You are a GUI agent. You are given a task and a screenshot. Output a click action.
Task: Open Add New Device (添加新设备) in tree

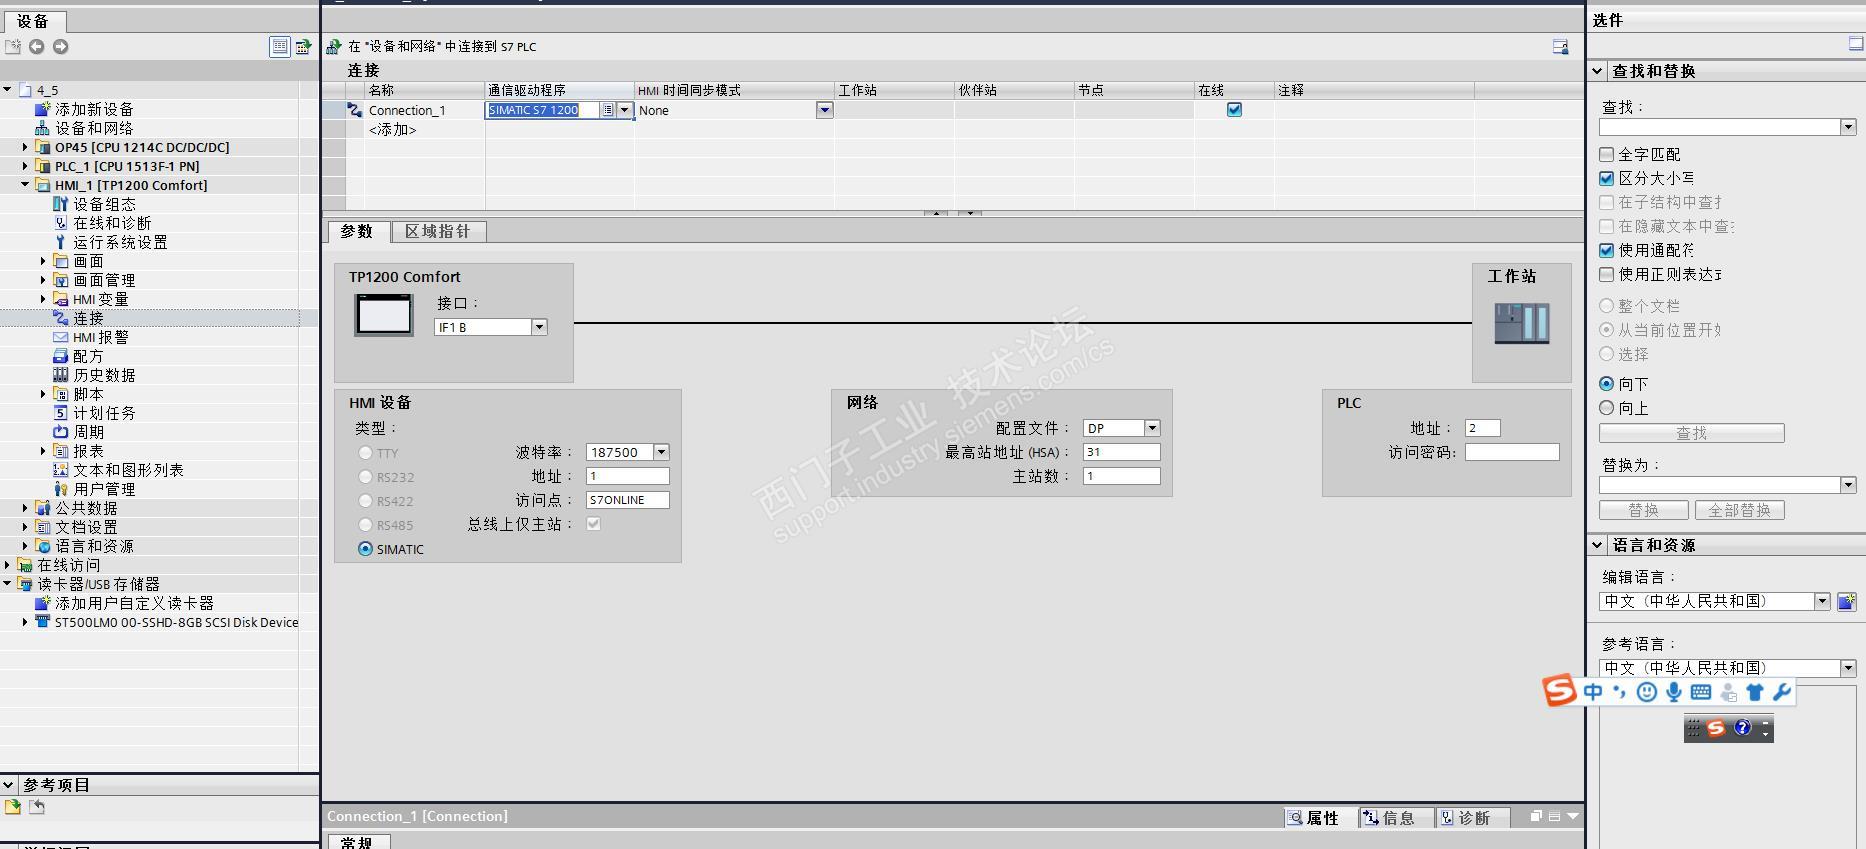(x=94, y=109)
